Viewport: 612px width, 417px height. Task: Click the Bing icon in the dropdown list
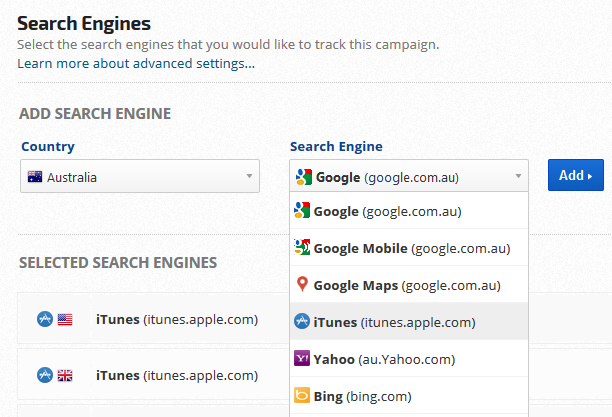(302, 396)
